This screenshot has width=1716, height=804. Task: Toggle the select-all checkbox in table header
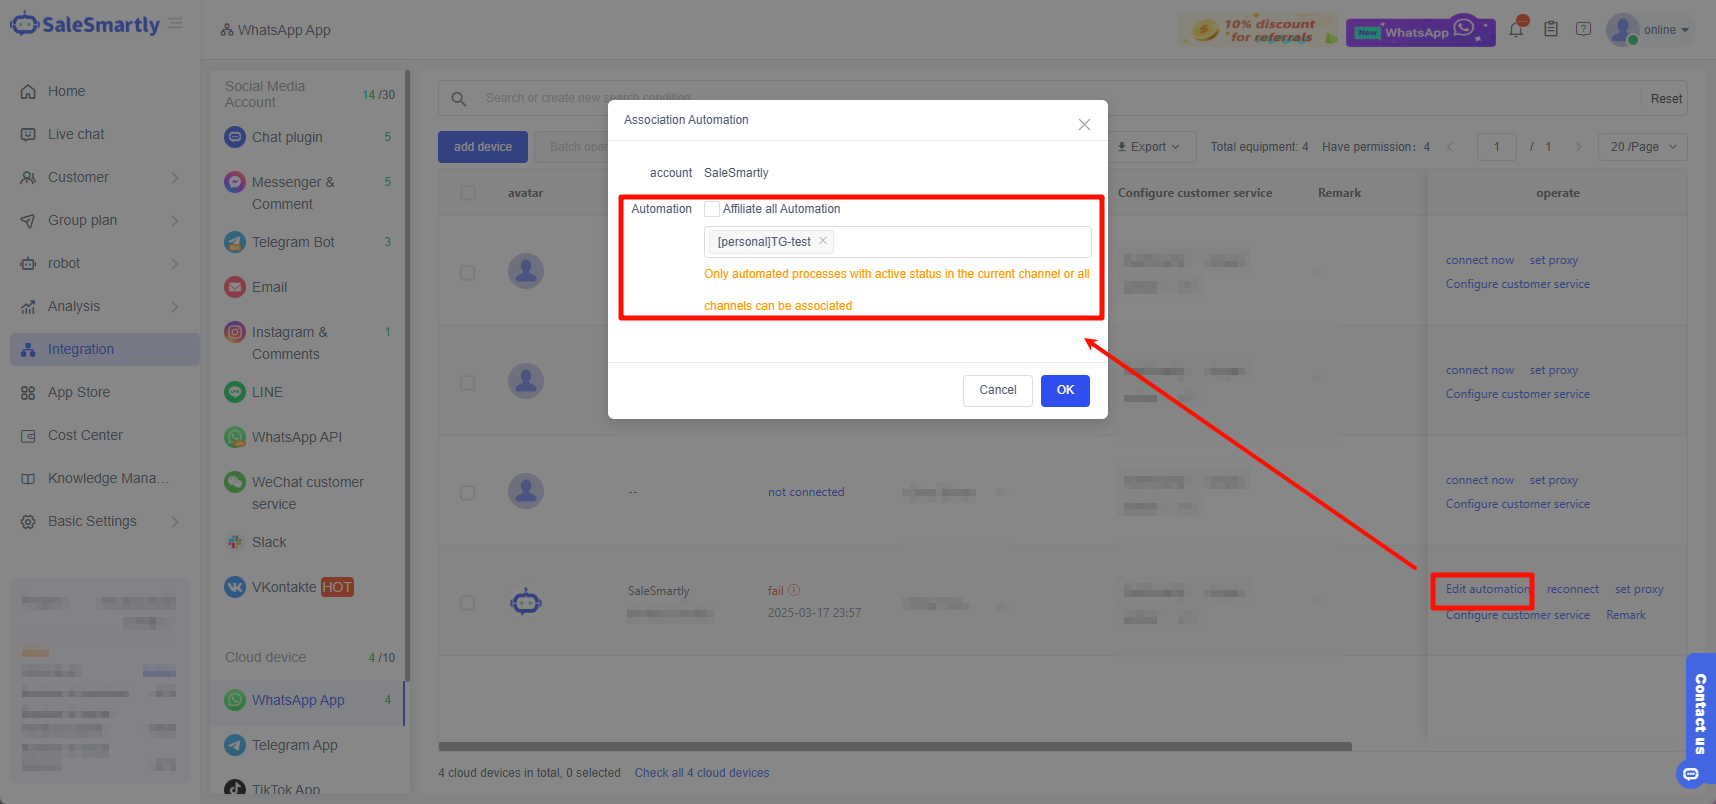(x=468, y=193)
